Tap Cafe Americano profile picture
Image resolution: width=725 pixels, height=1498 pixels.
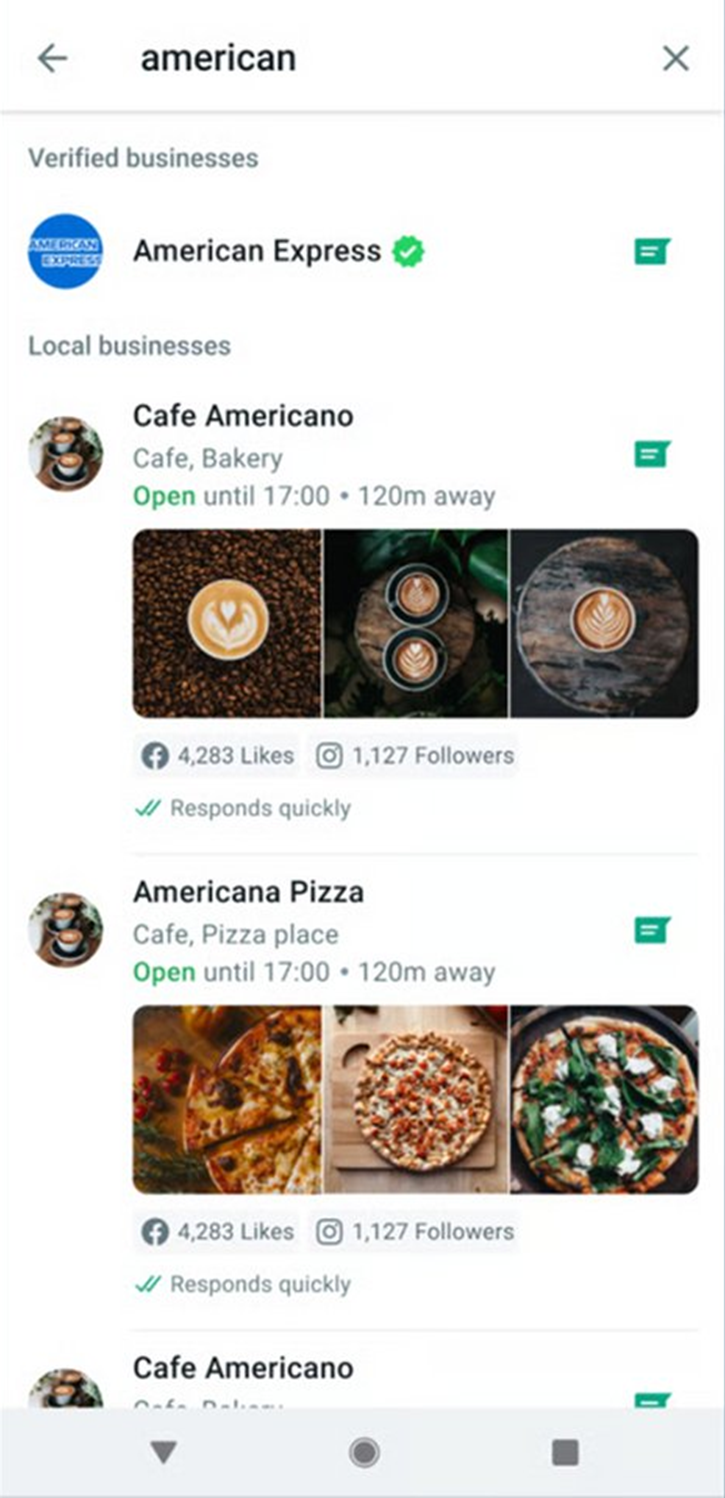click(x=65, y=454)
